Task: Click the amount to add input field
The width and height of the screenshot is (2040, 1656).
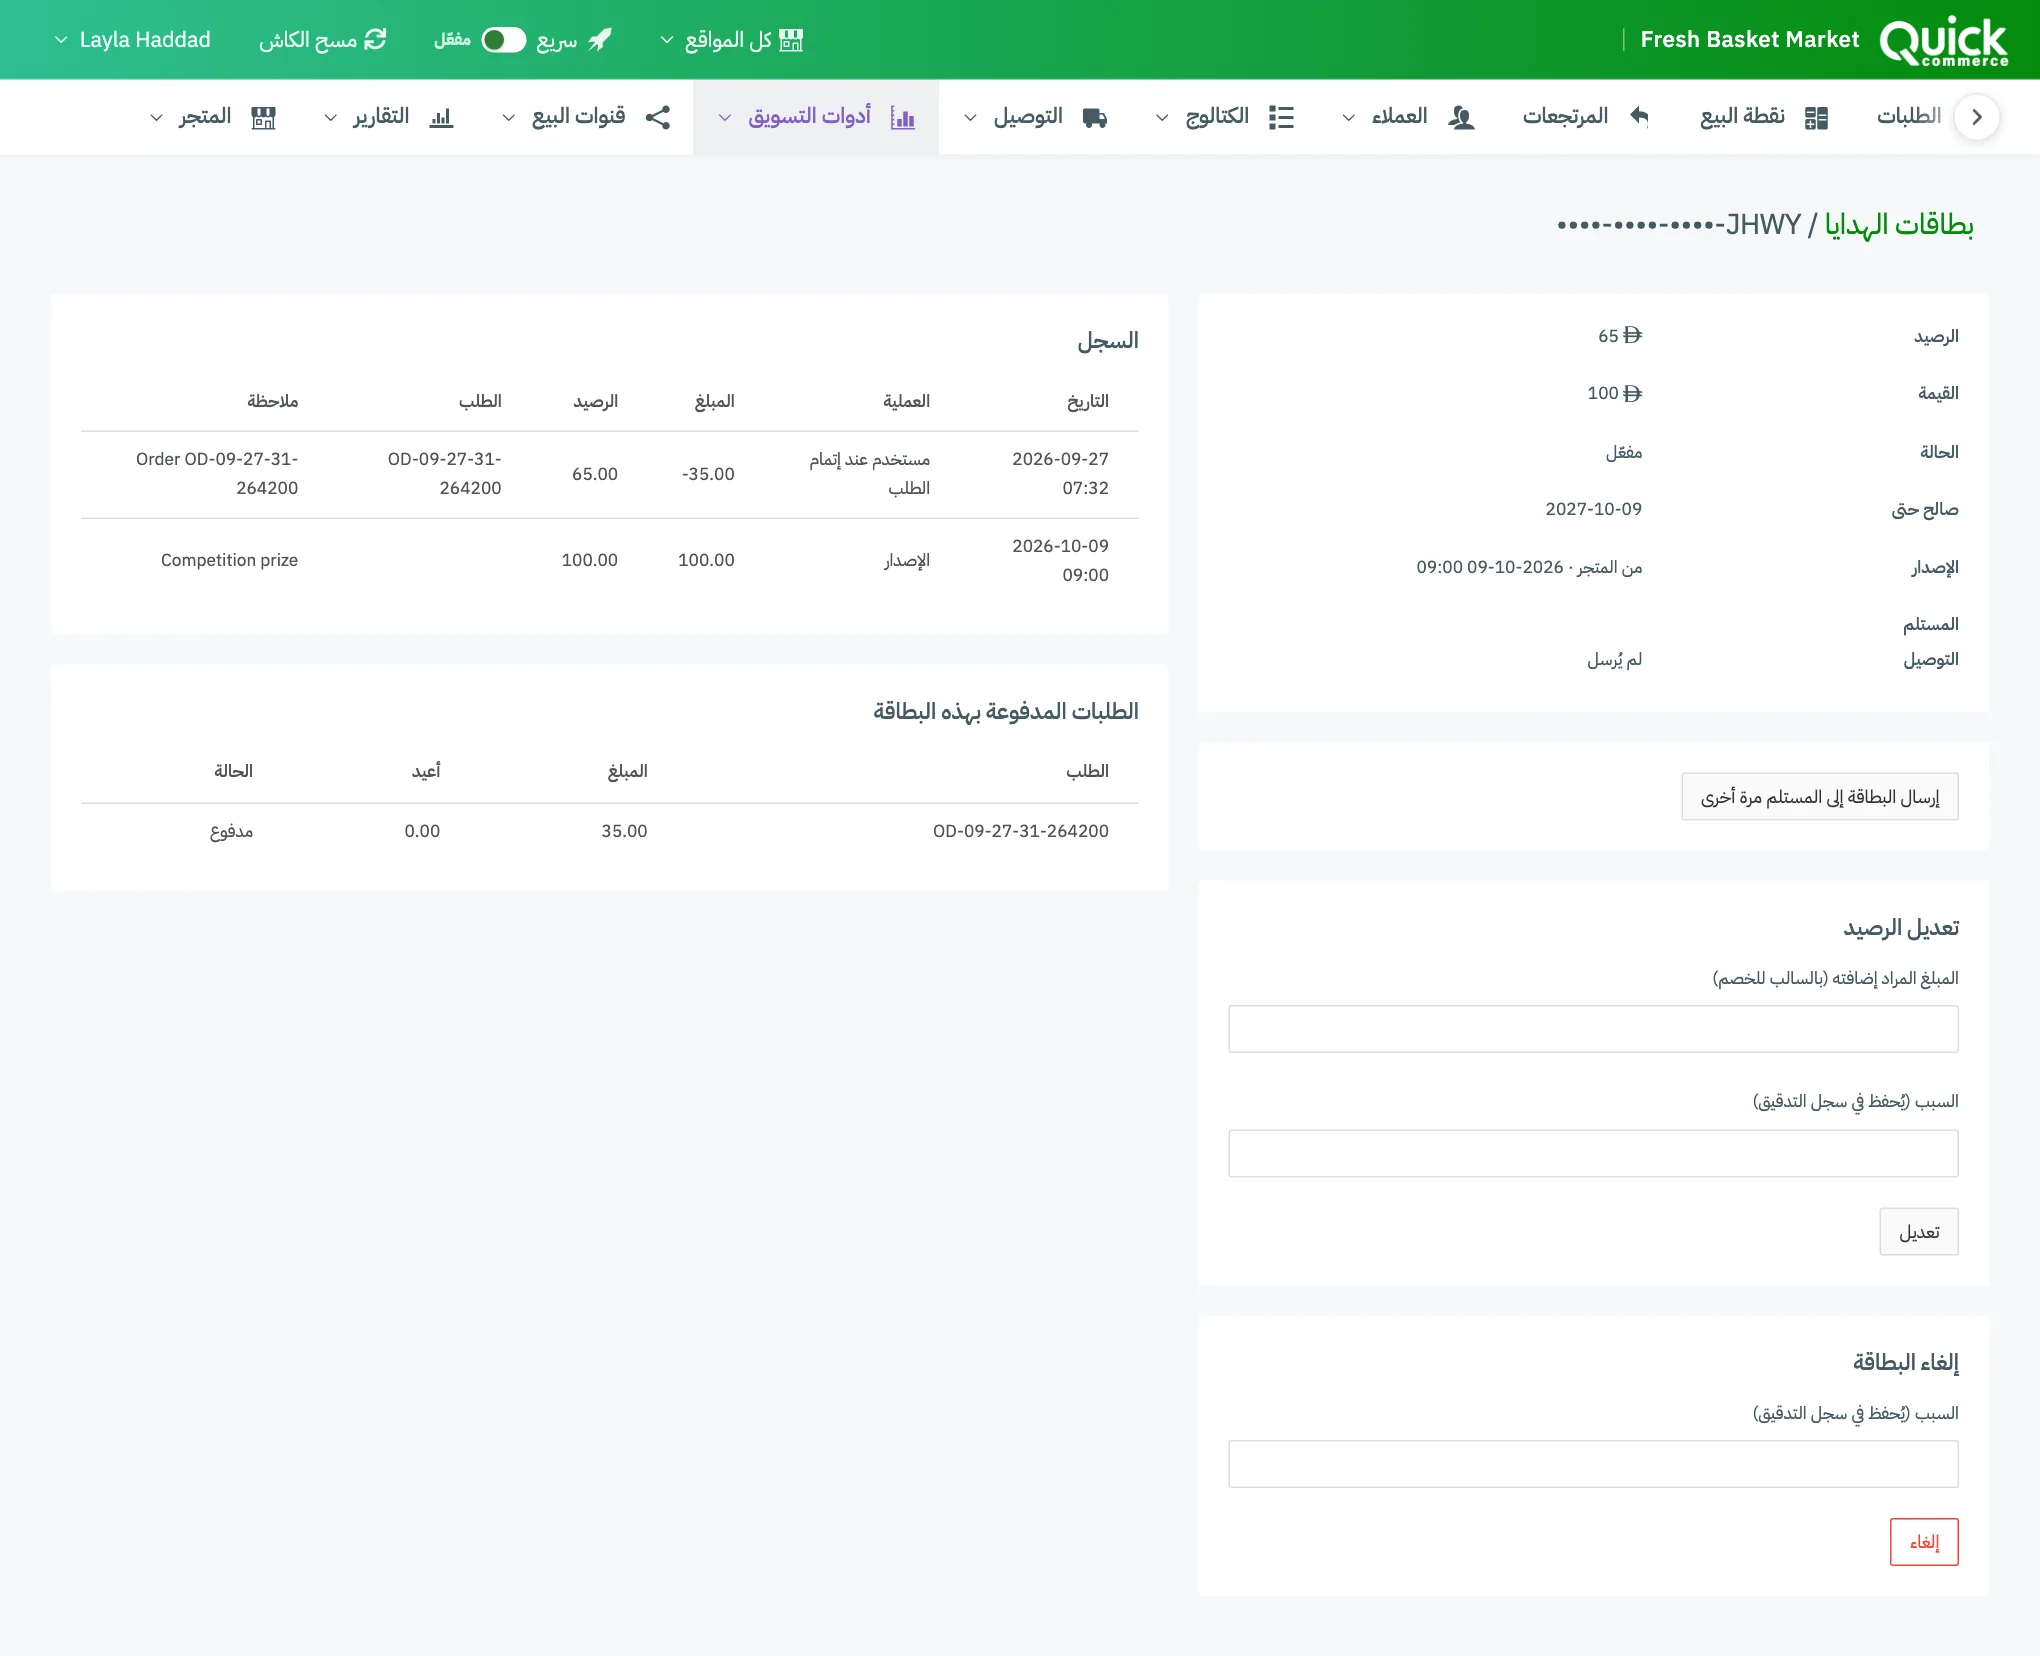Action: click(x=1593, y=1029)
